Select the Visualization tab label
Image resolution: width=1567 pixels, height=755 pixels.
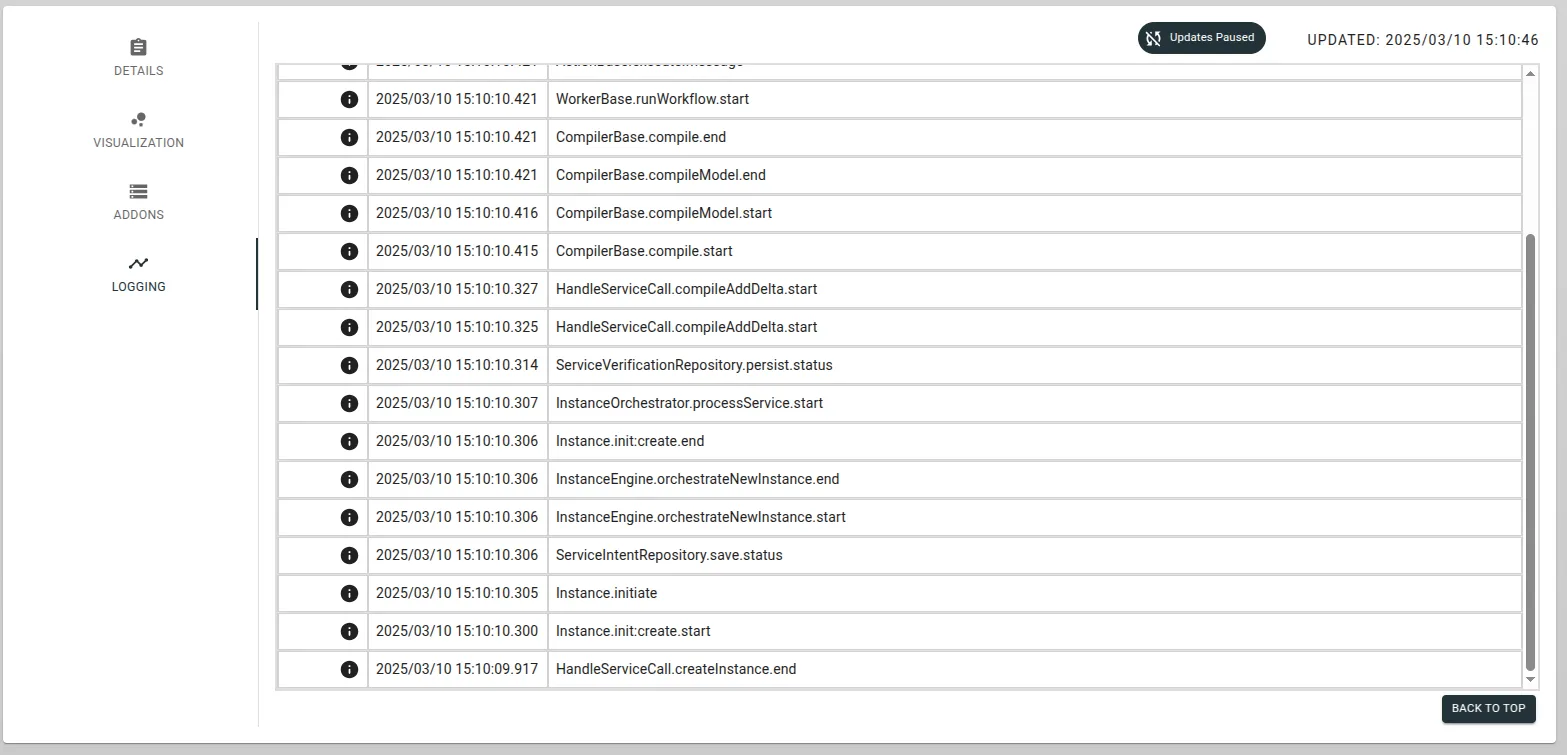pyautogui.click(x=138, y=143)
